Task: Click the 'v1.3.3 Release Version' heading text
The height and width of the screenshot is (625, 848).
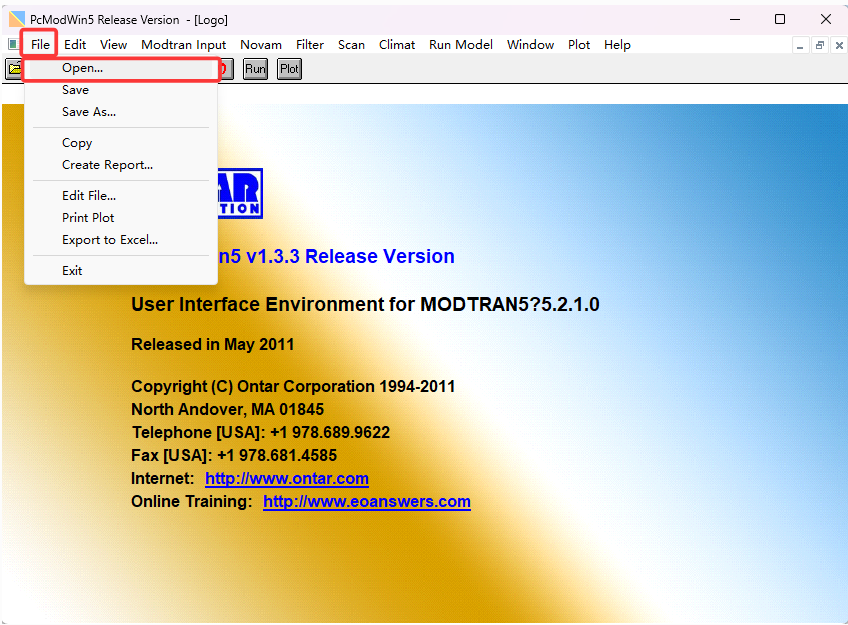Action: (x=350, y=256)
